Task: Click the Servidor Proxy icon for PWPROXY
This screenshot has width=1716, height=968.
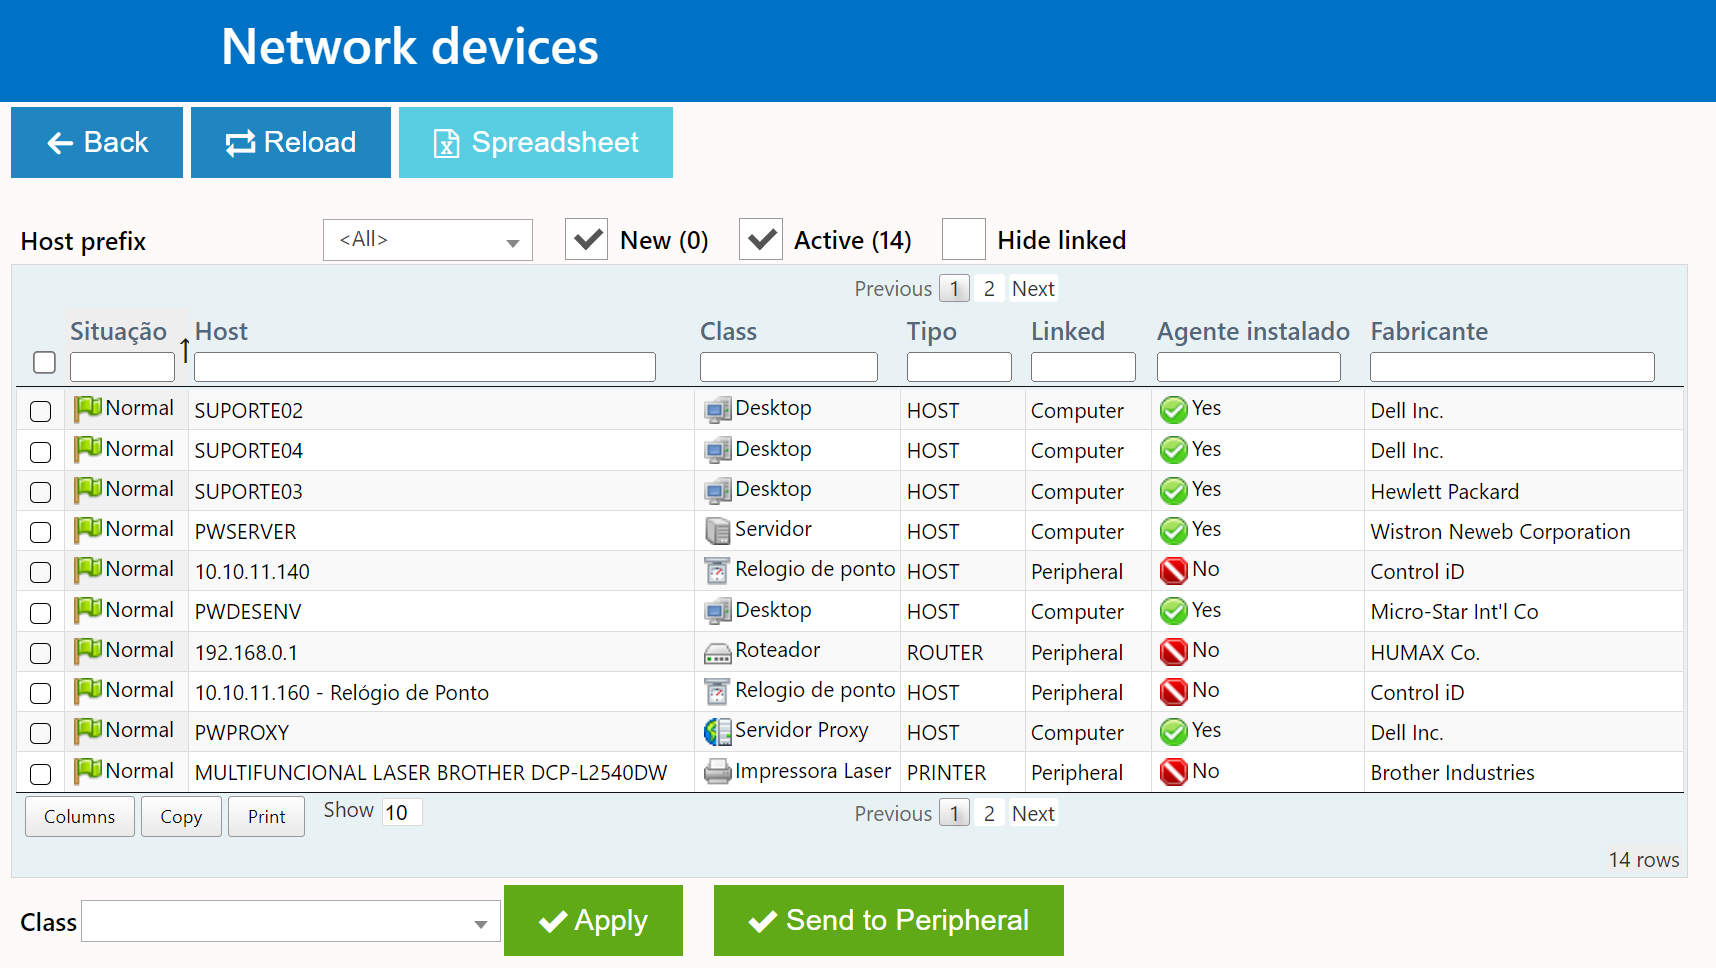Action: (717, 732)
